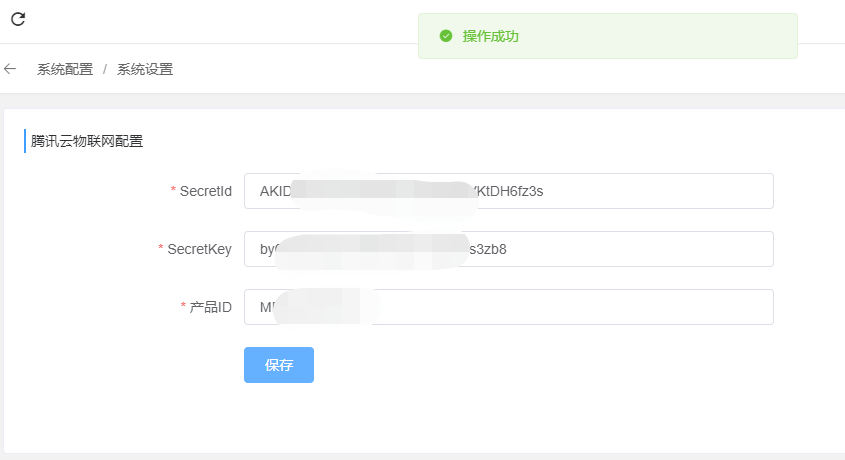This screenshot has width=845, height=460.
Task: Click the green success check icon
Action: 446,36
